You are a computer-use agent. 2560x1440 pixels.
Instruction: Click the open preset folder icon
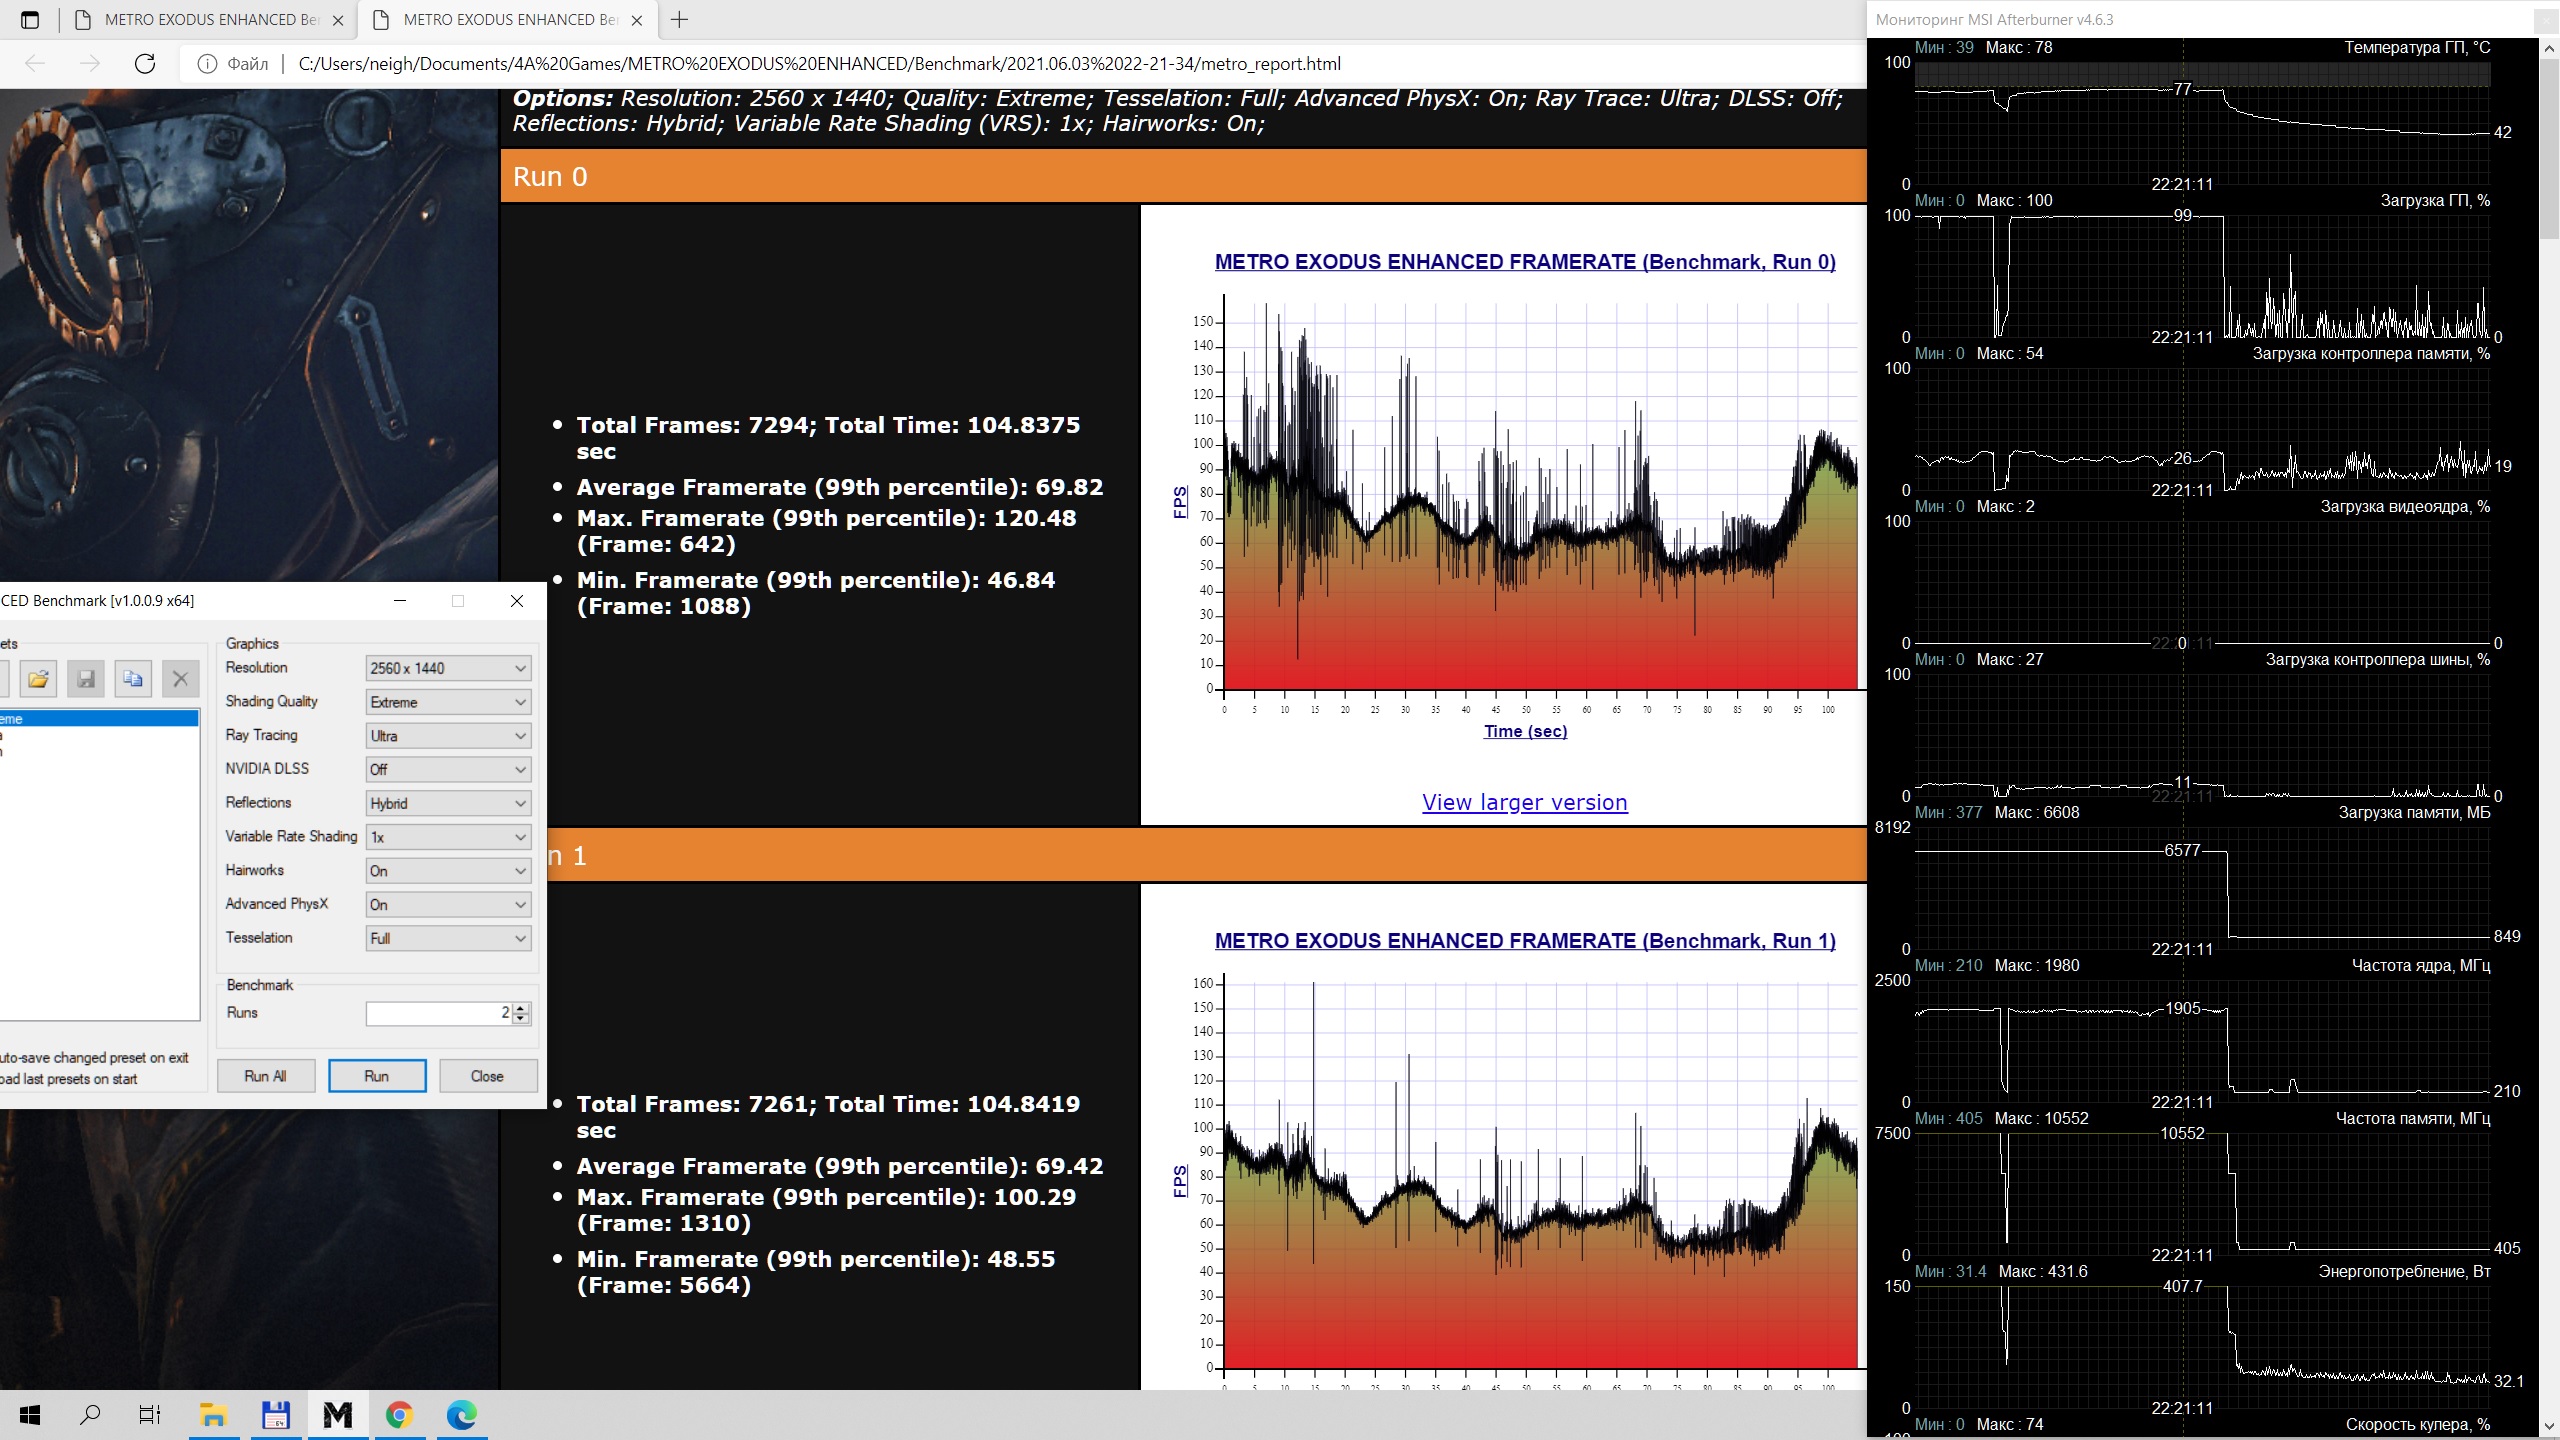click(x=38, y=679)
